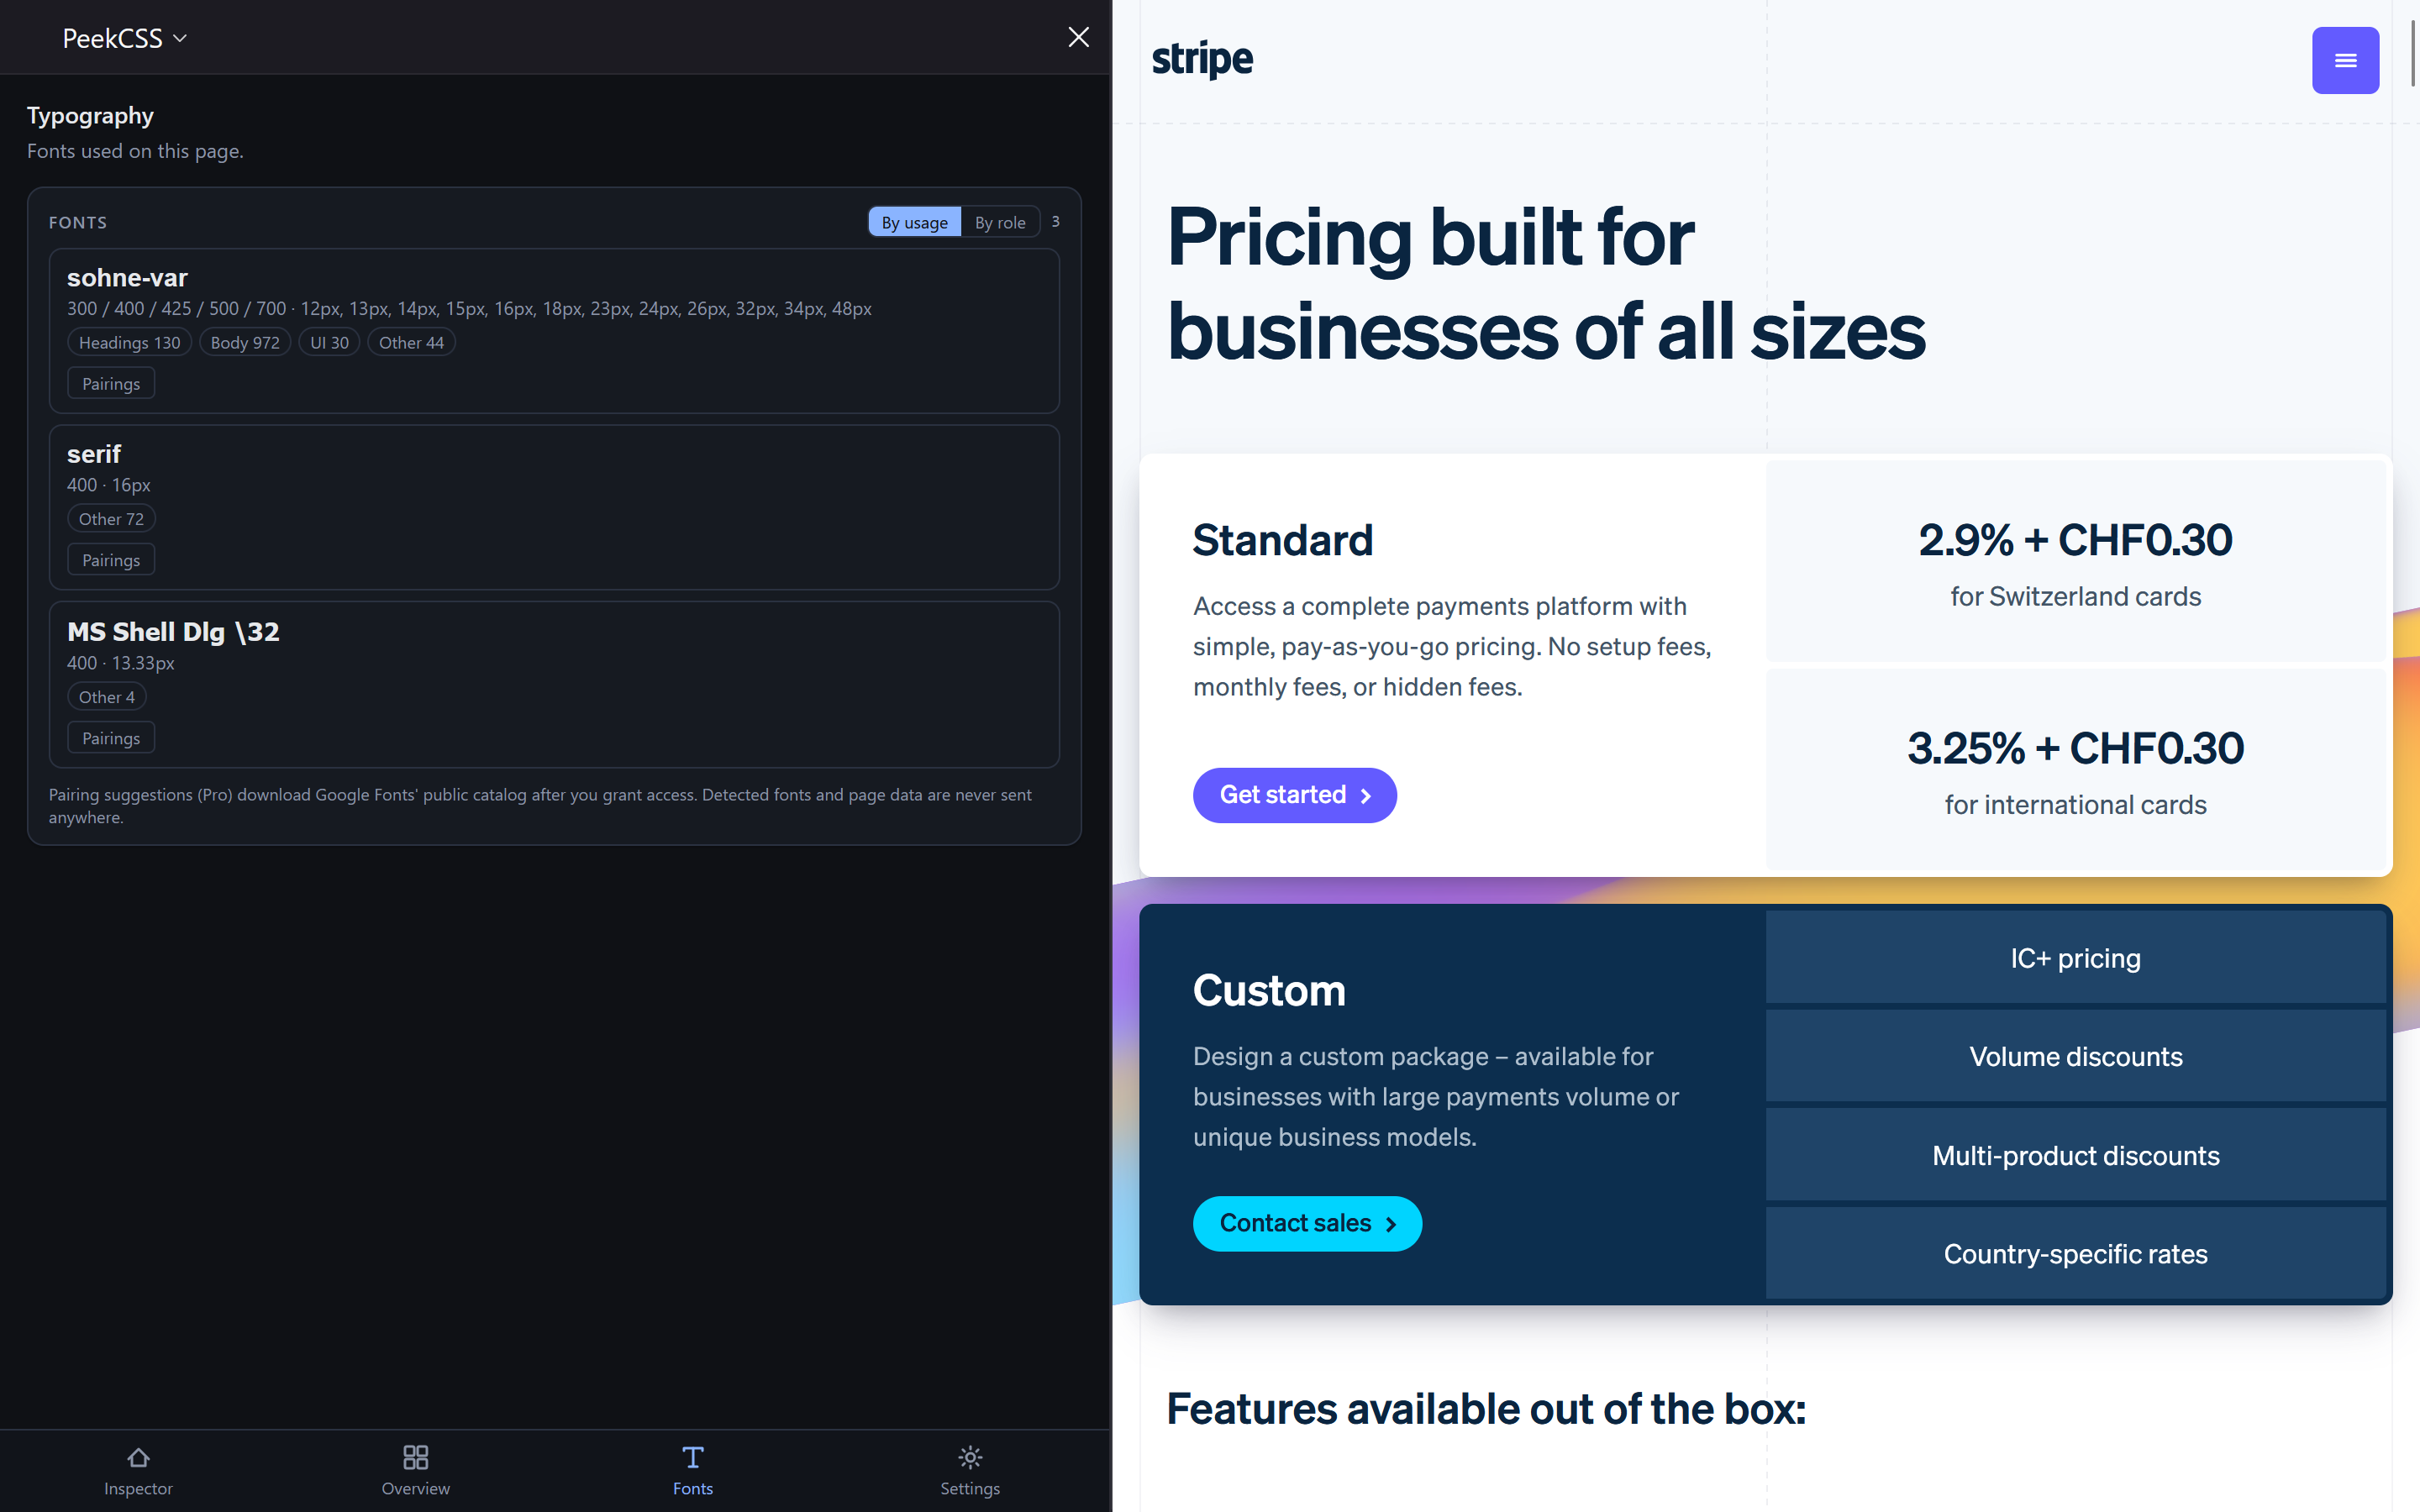Click the IC+ pricing cell

coord(2075,958)
